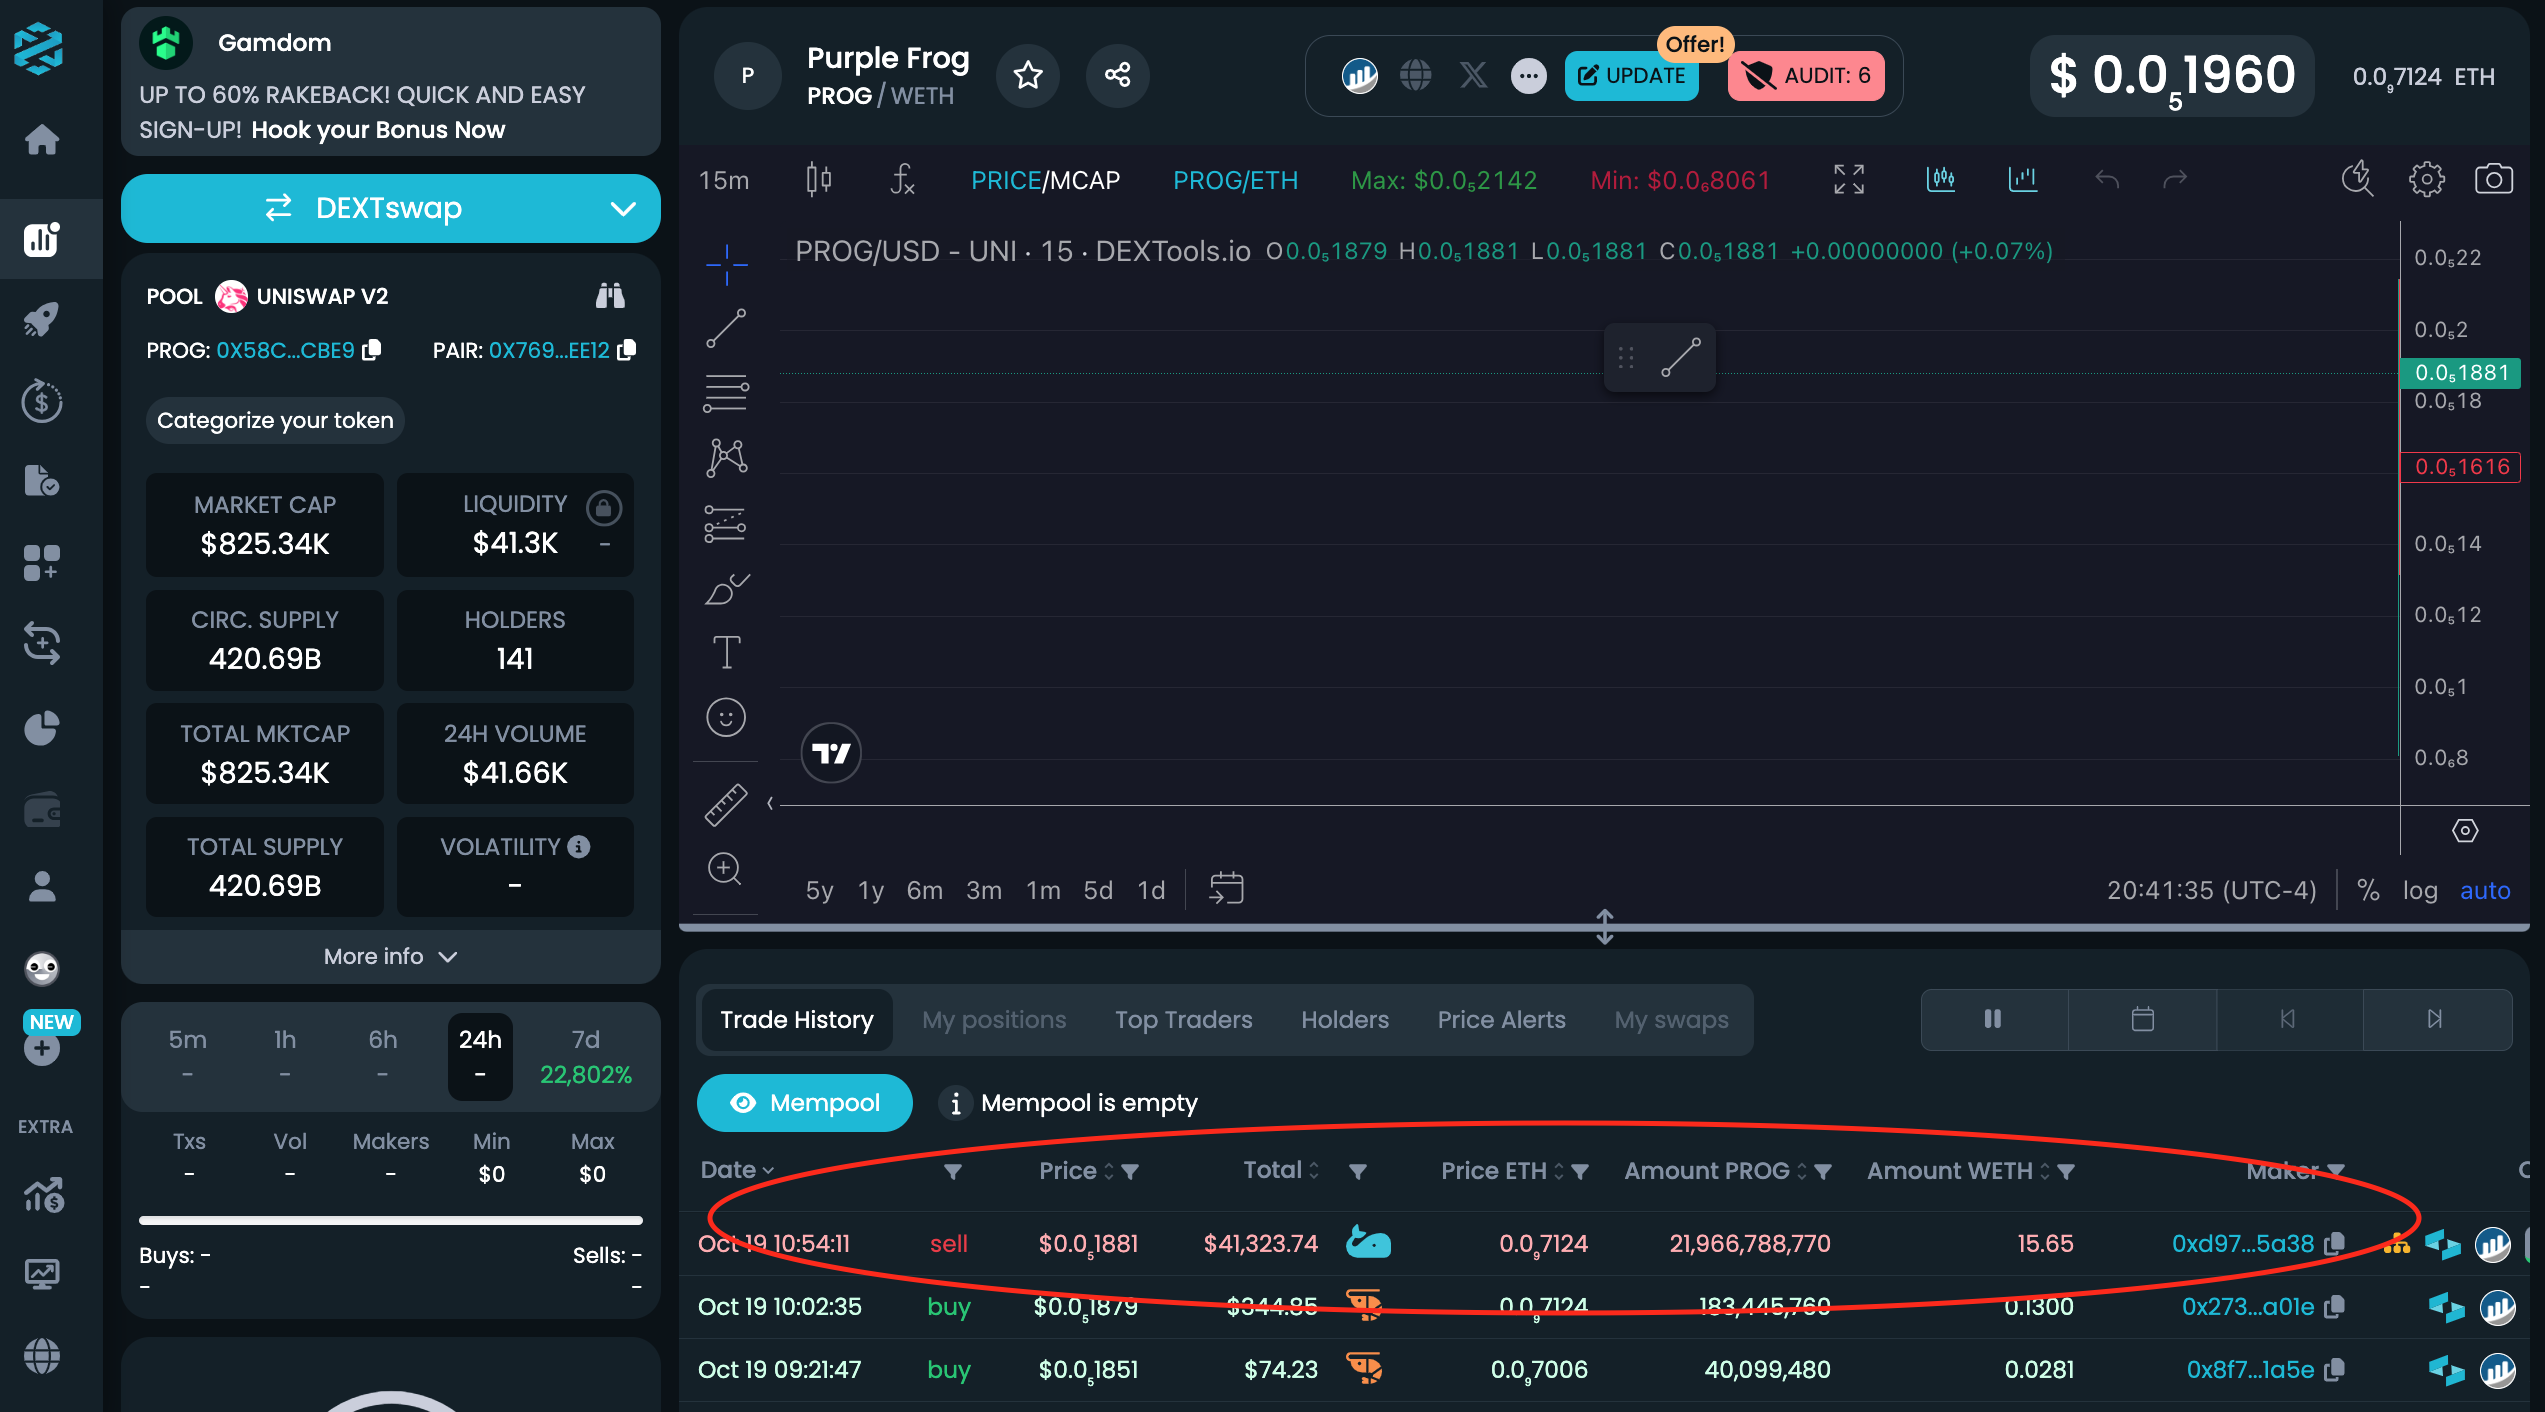Switch to the Top Traders tab

[x=1184, y=1020]
